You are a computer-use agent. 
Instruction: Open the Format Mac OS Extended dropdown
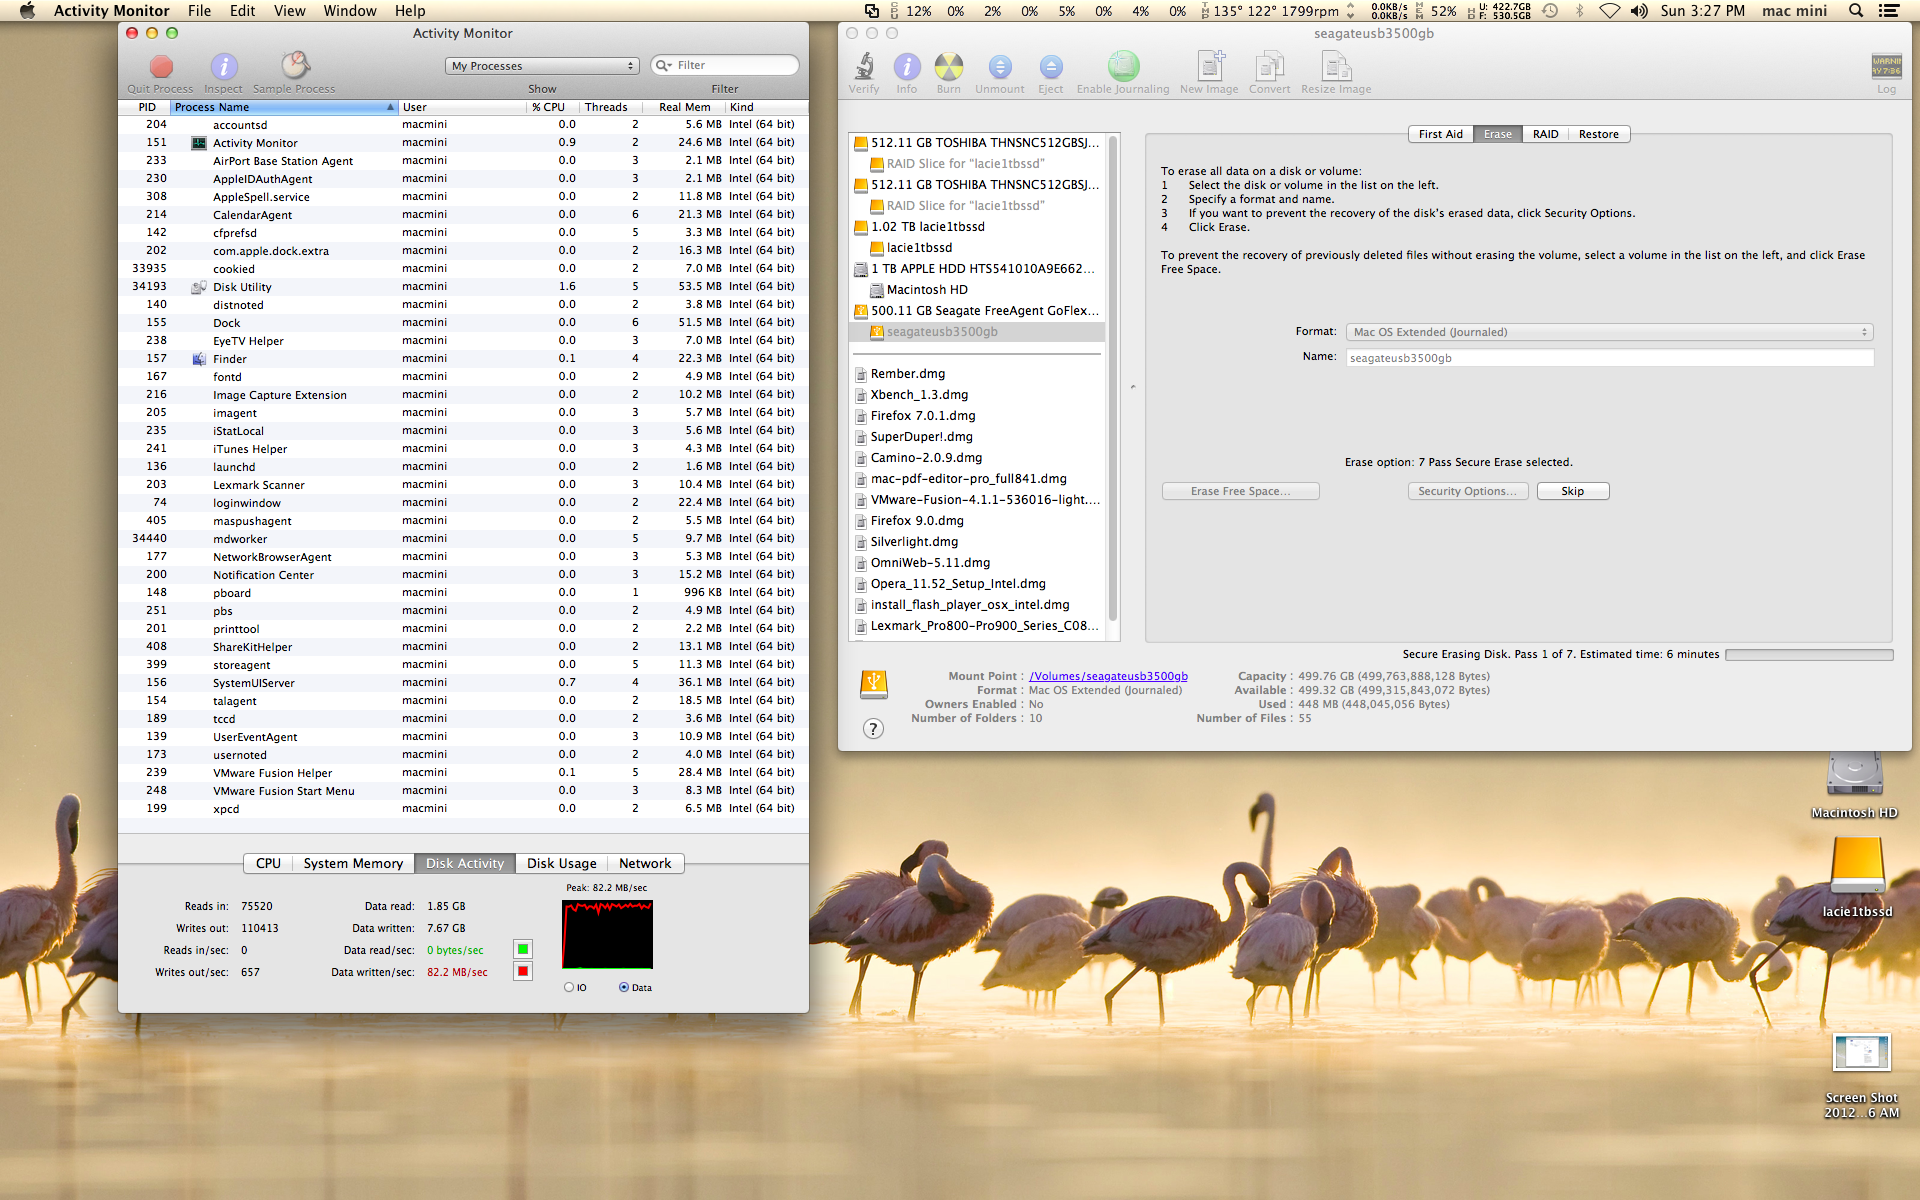(x=1609, y=332)
